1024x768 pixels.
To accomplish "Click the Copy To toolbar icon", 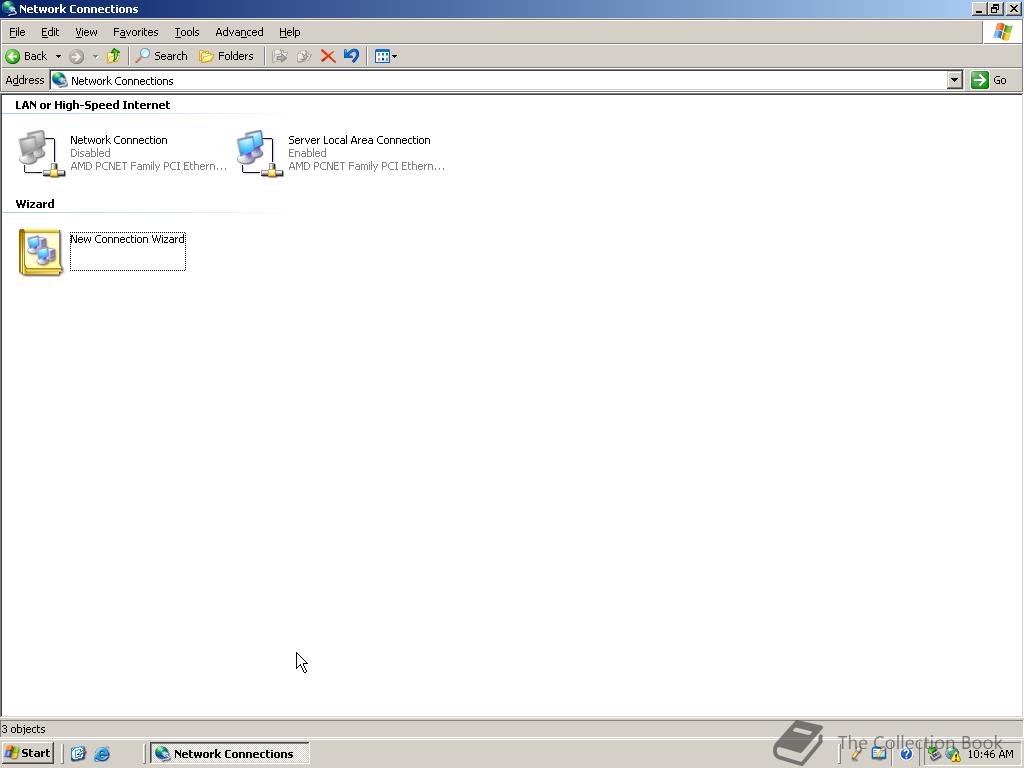I will pyautogui.click(x=304, y=56).
